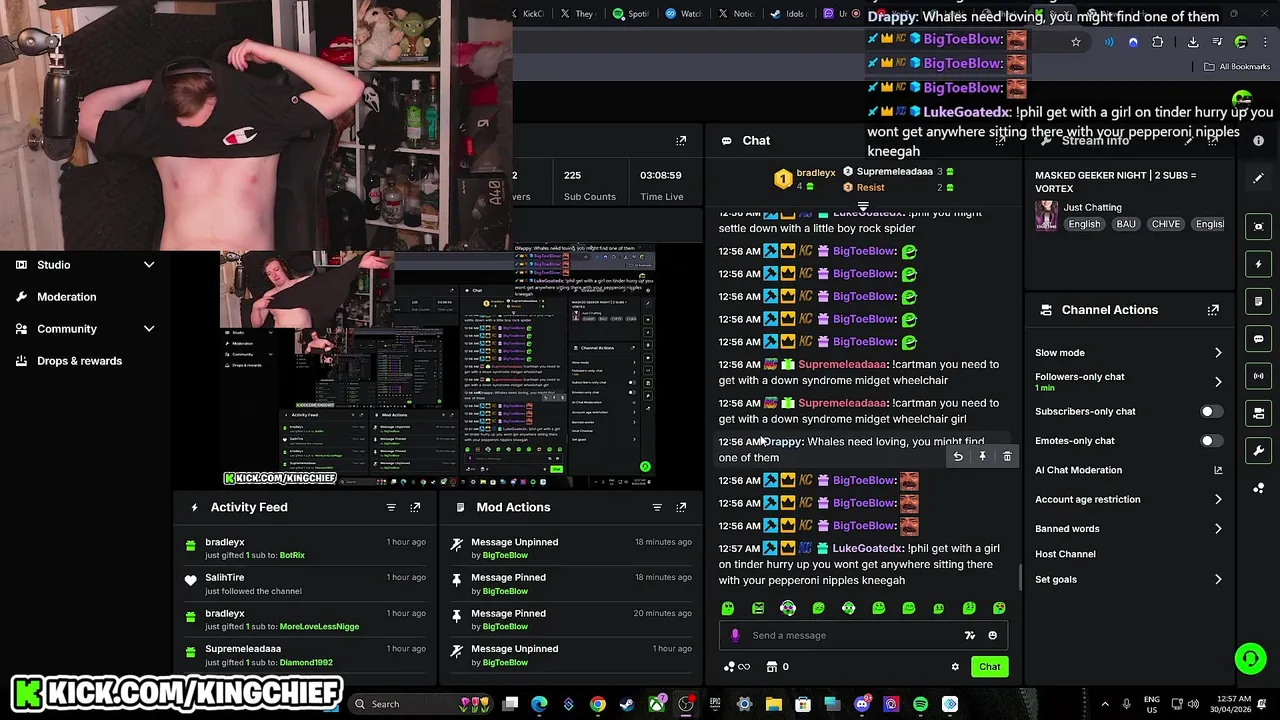Switch to the Spotify browser tab

tap(631, 14)
